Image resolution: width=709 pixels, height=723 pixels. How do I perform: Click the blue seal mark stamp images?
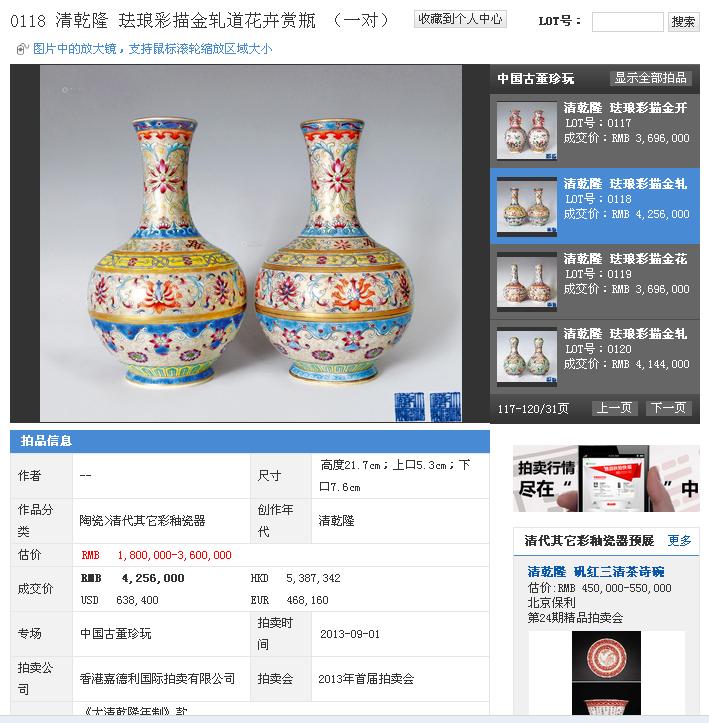click(x=427, y=406)
